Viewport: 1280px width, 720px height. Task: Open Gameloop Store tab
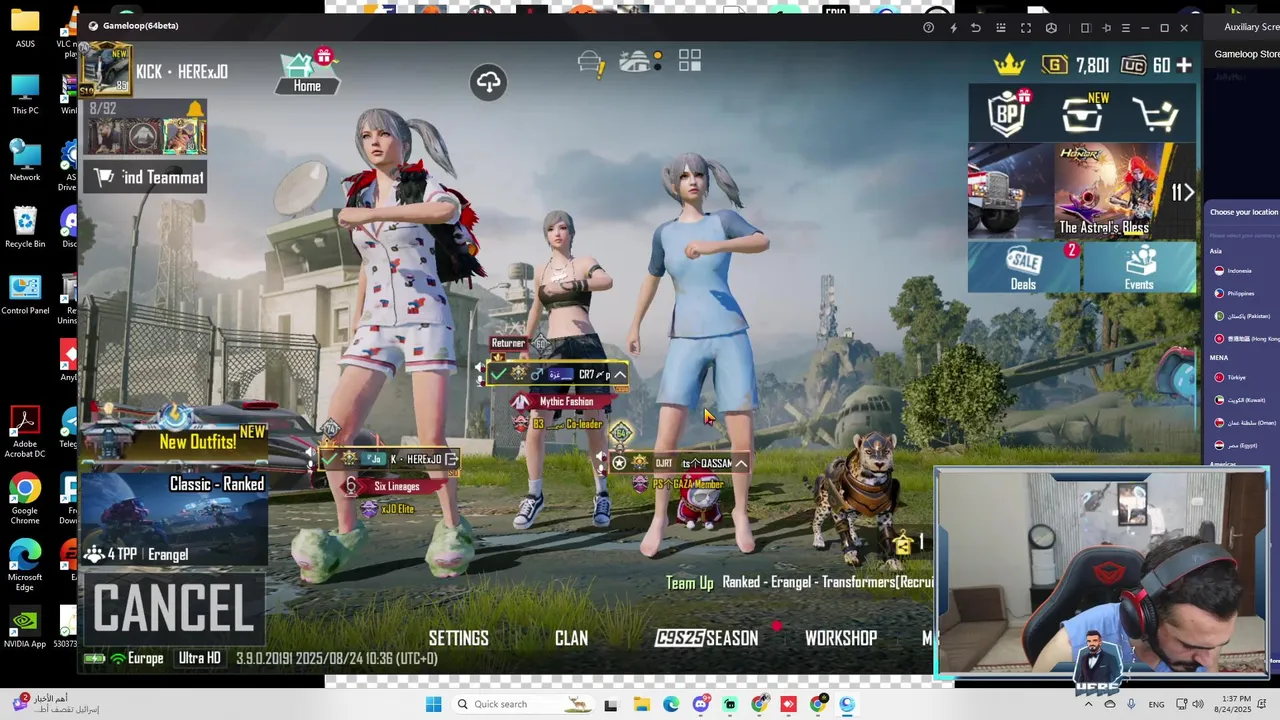[1246, 54]
